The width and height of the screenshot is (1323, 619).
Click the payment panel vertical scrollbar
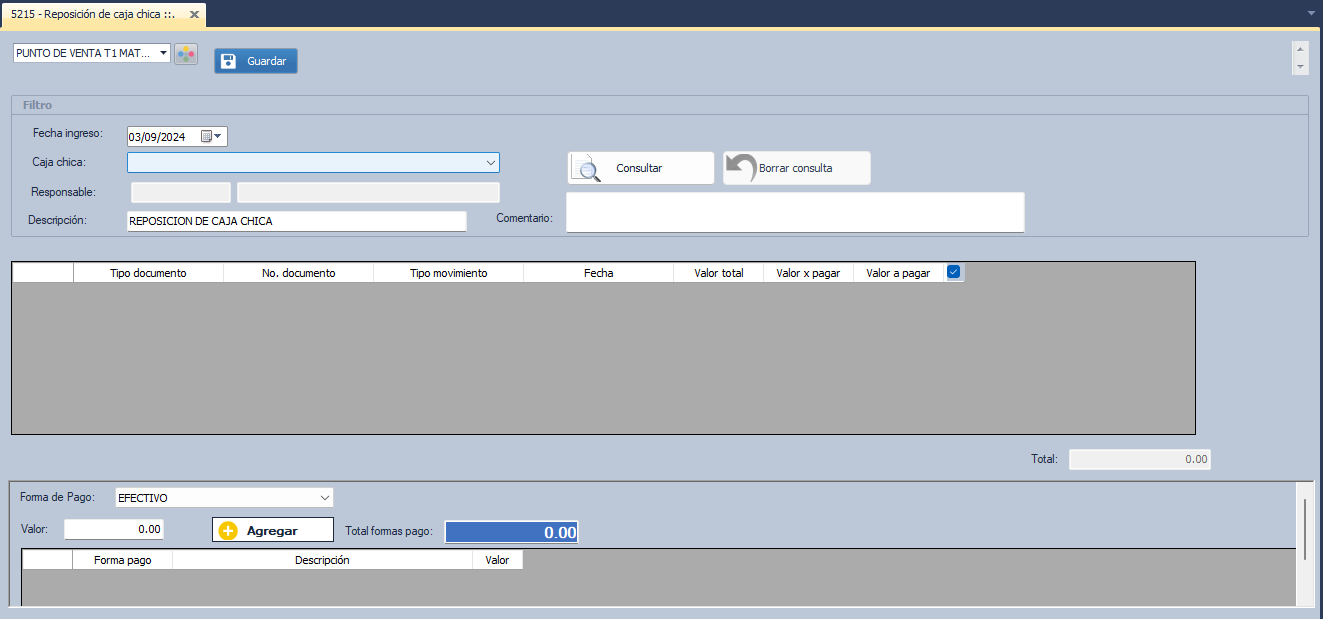point(1304,530)
